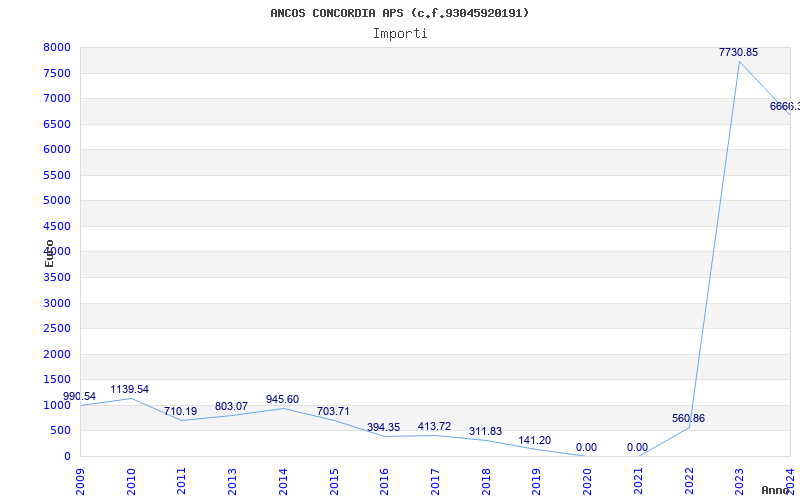Click the 4500 y-axis tick label

[x=57, y=226]
